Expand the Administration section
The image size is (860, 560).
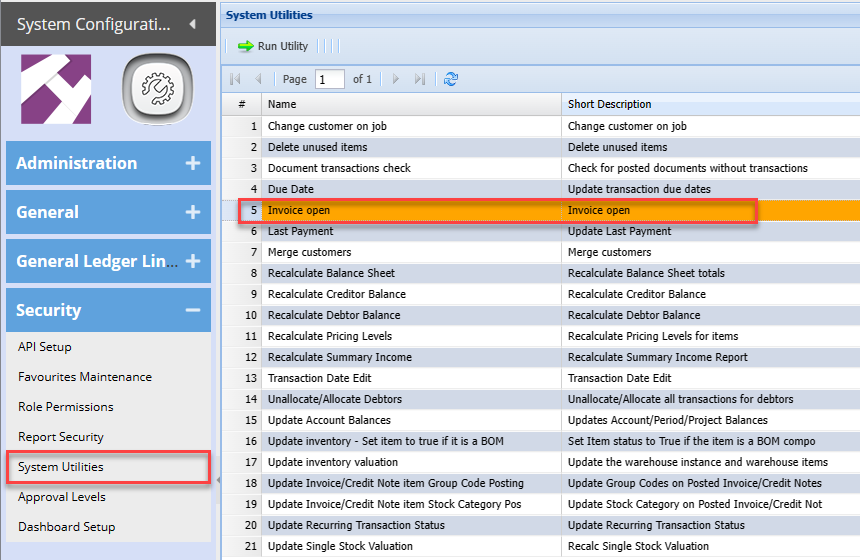[193, 163]
